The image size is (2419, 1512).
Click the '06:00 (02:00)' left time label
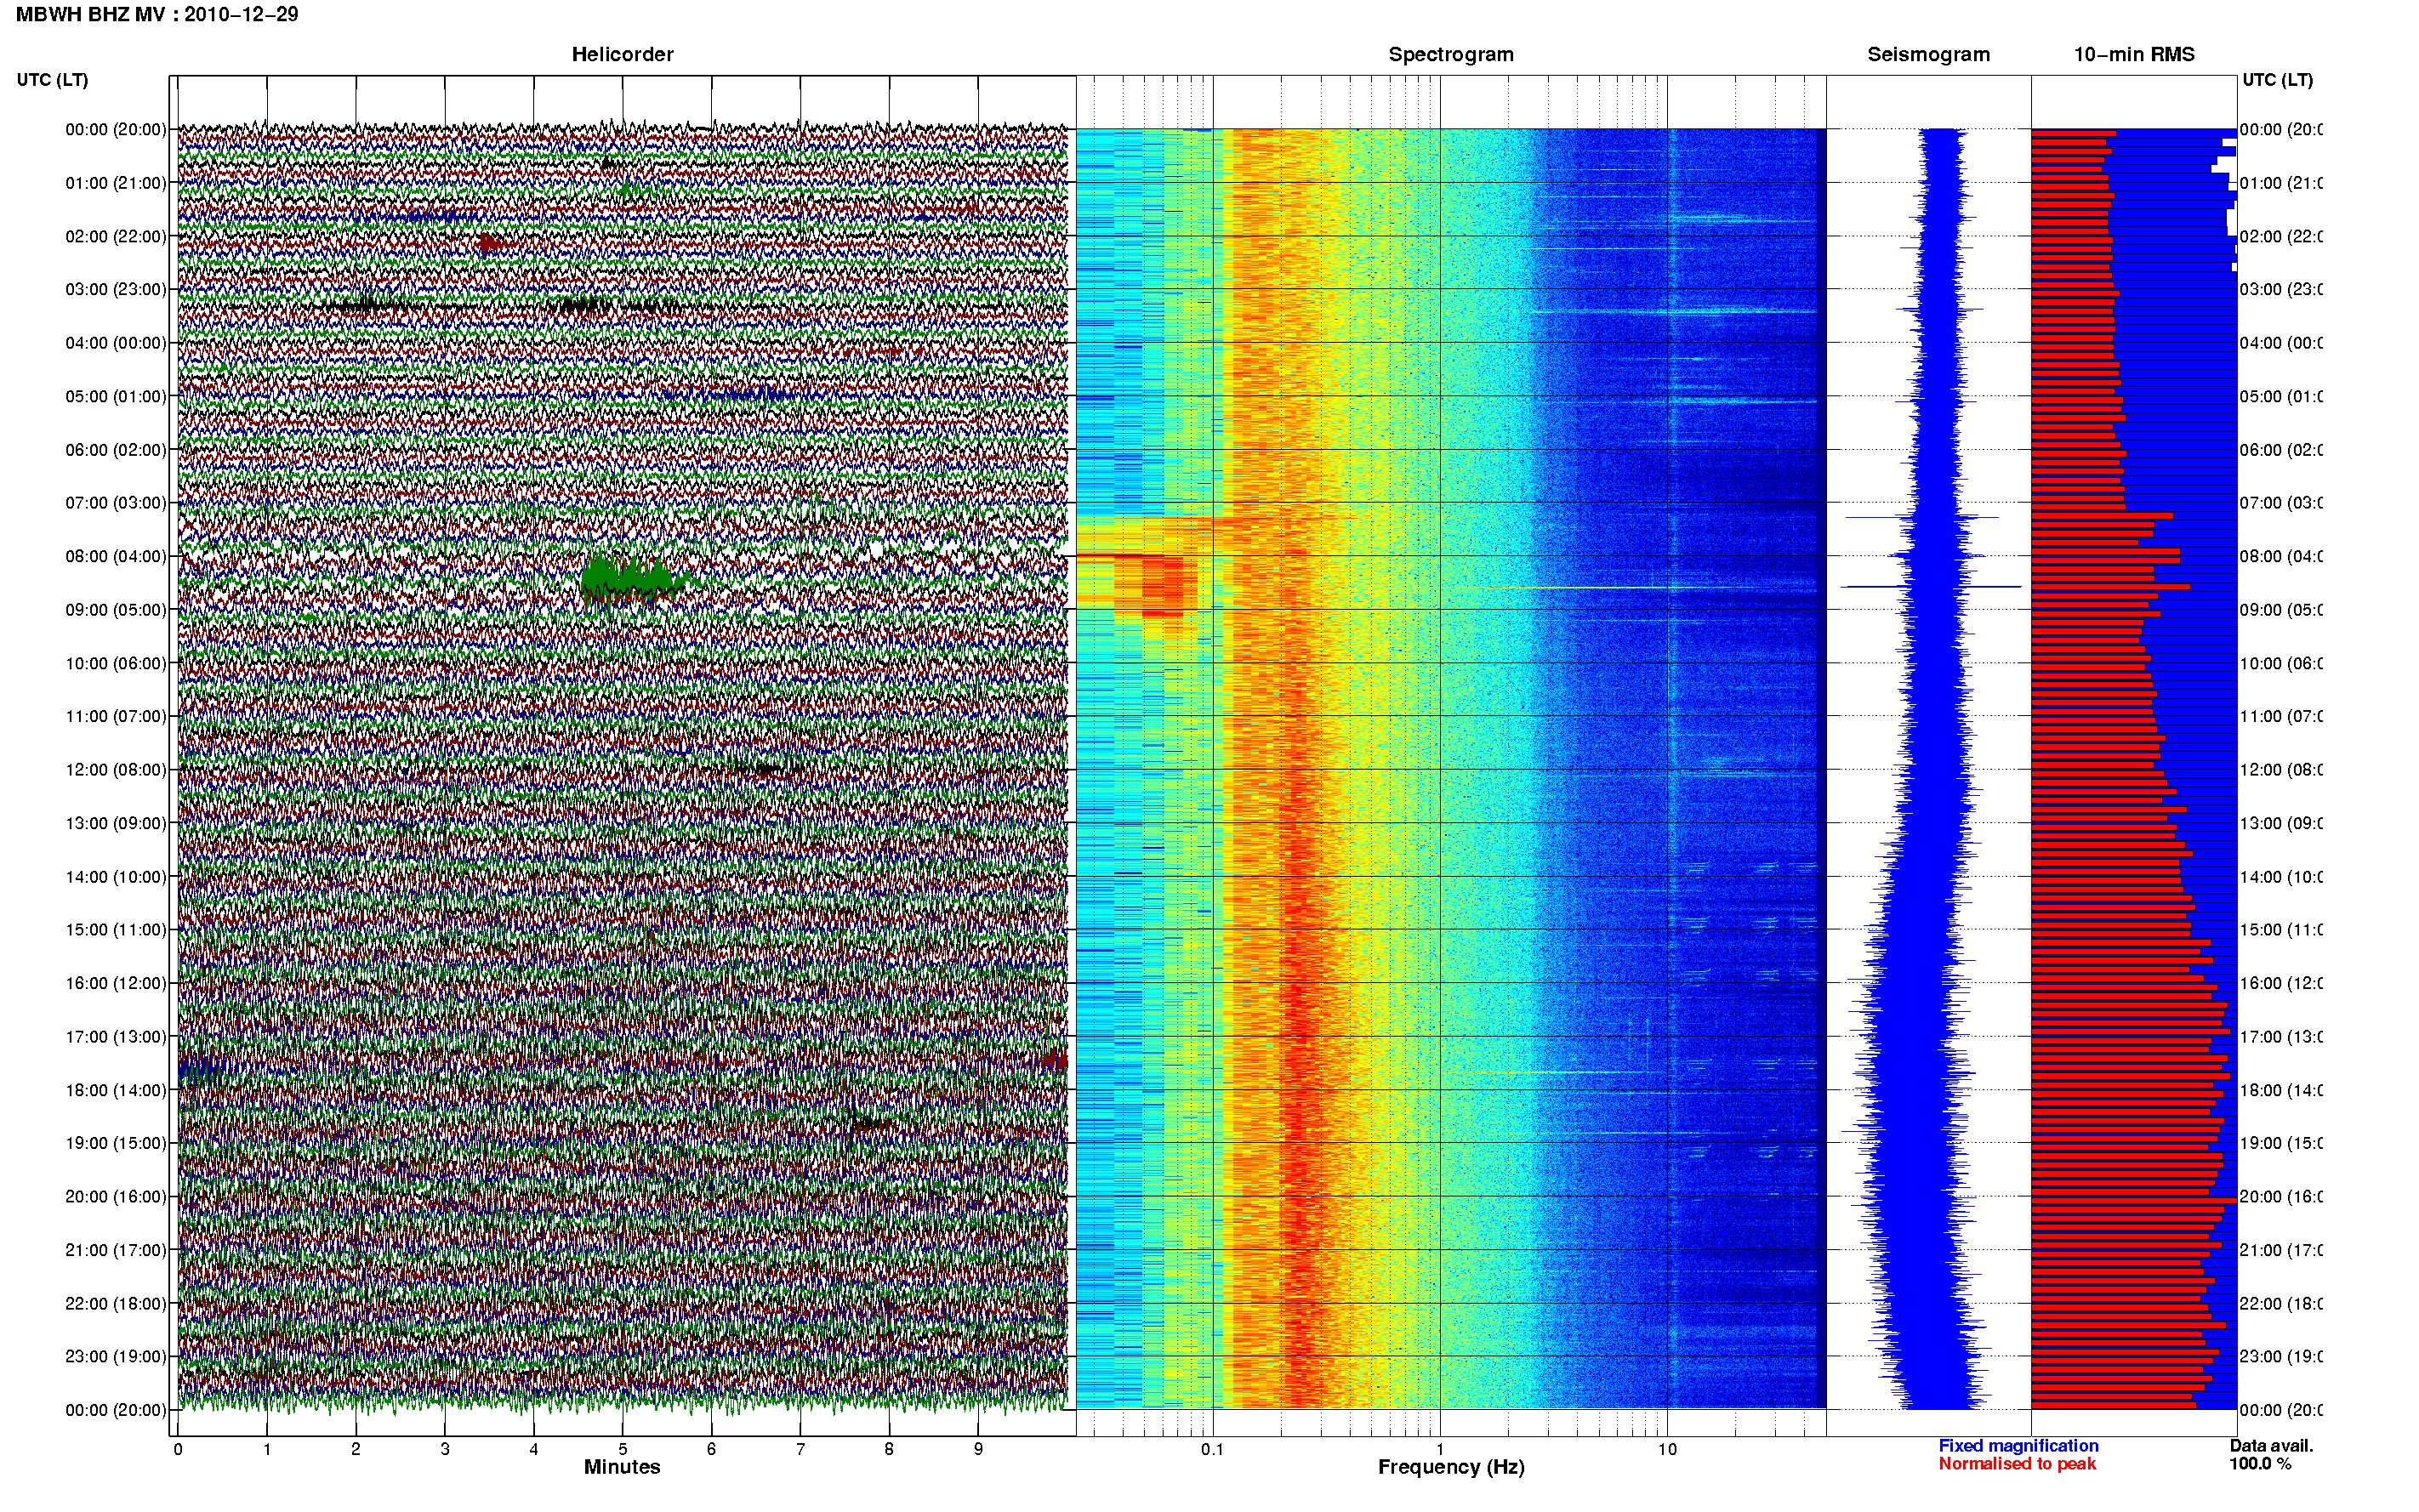click(x=116, y=450)
